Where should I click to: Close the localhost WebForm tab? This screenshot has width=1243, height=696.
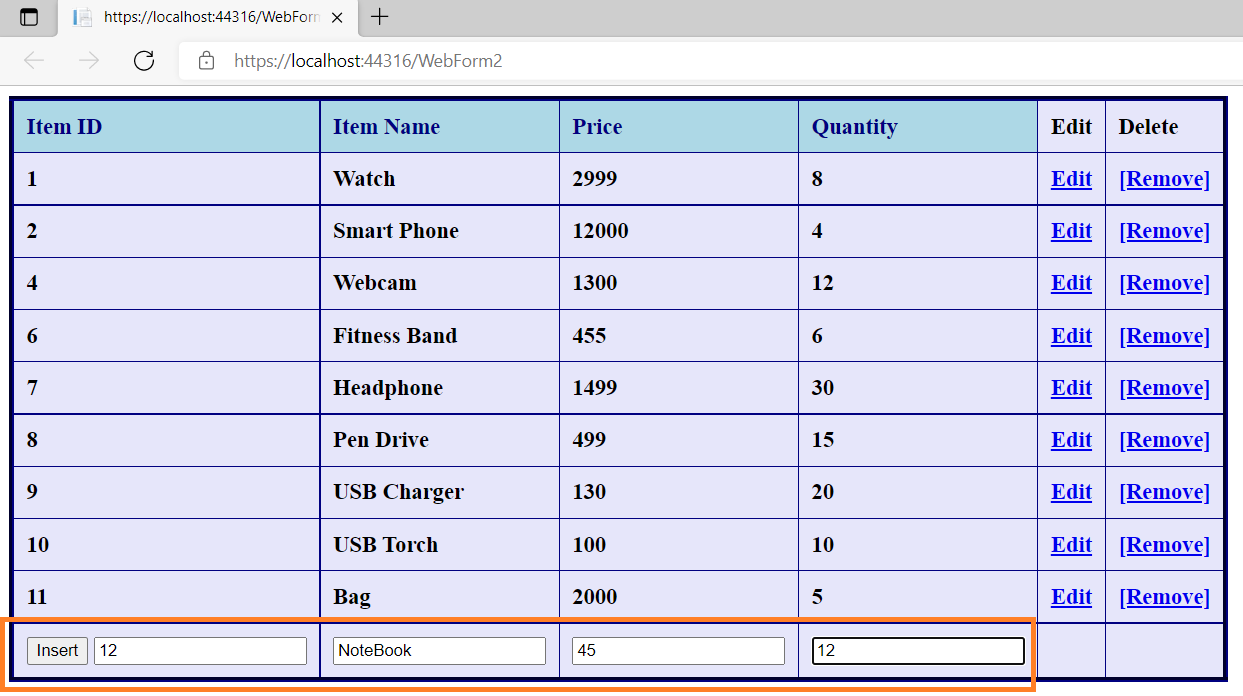(337, 18)
